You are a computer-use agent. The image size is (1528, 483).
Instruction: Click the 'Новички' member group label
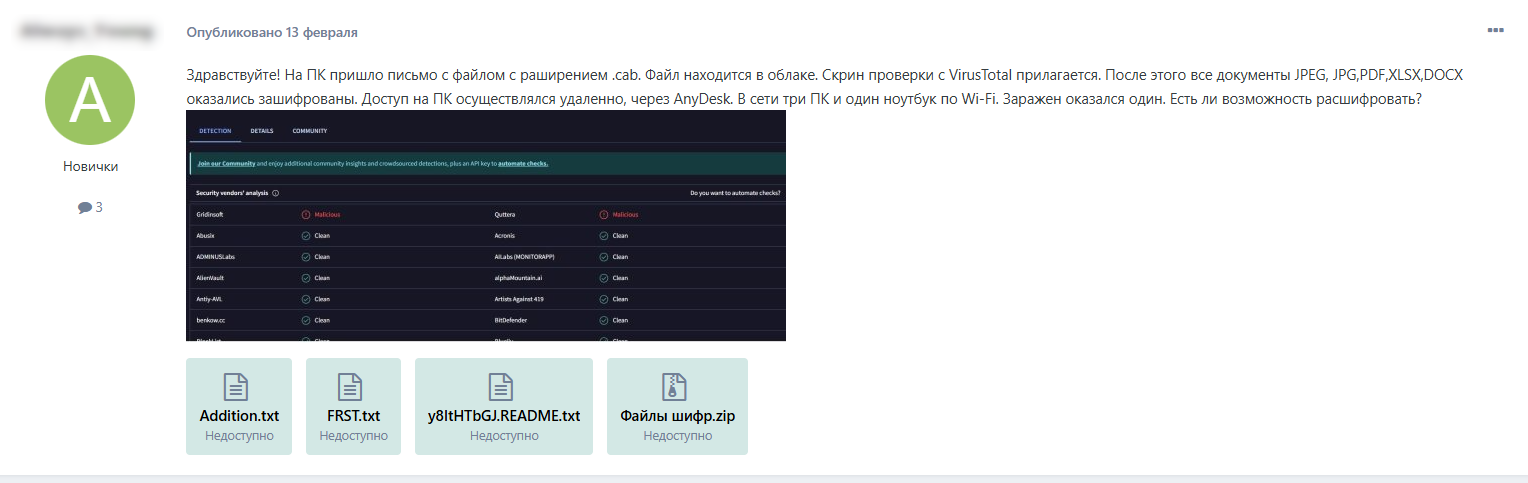coord(90,167)
